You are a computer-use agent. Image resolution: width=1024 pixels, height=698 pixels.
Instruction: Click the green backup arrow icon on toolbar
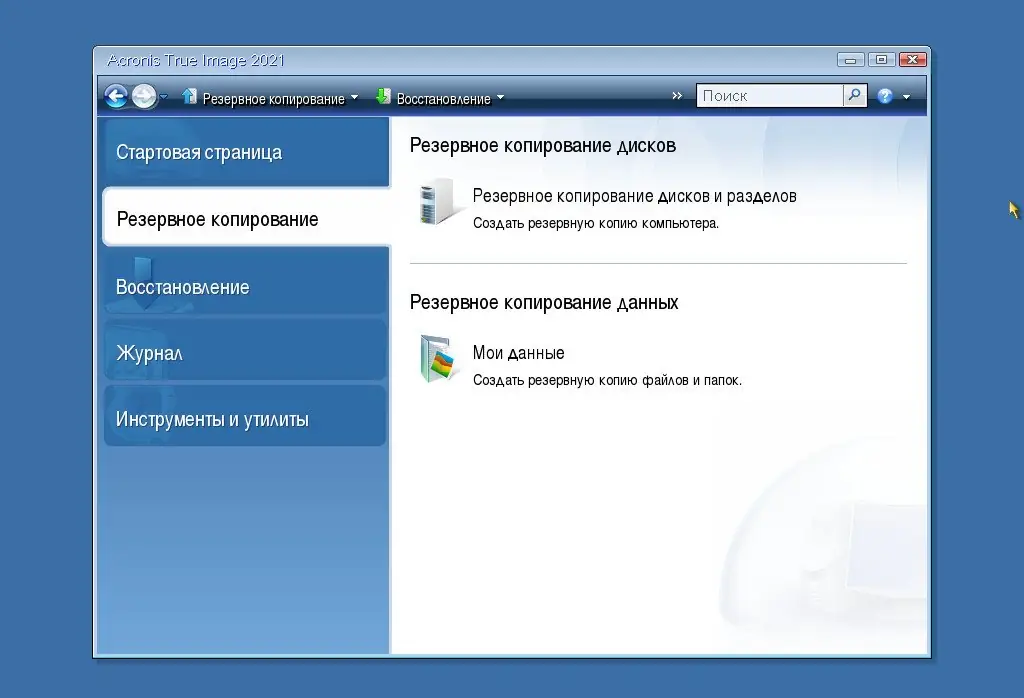click(x=188, y=97)
